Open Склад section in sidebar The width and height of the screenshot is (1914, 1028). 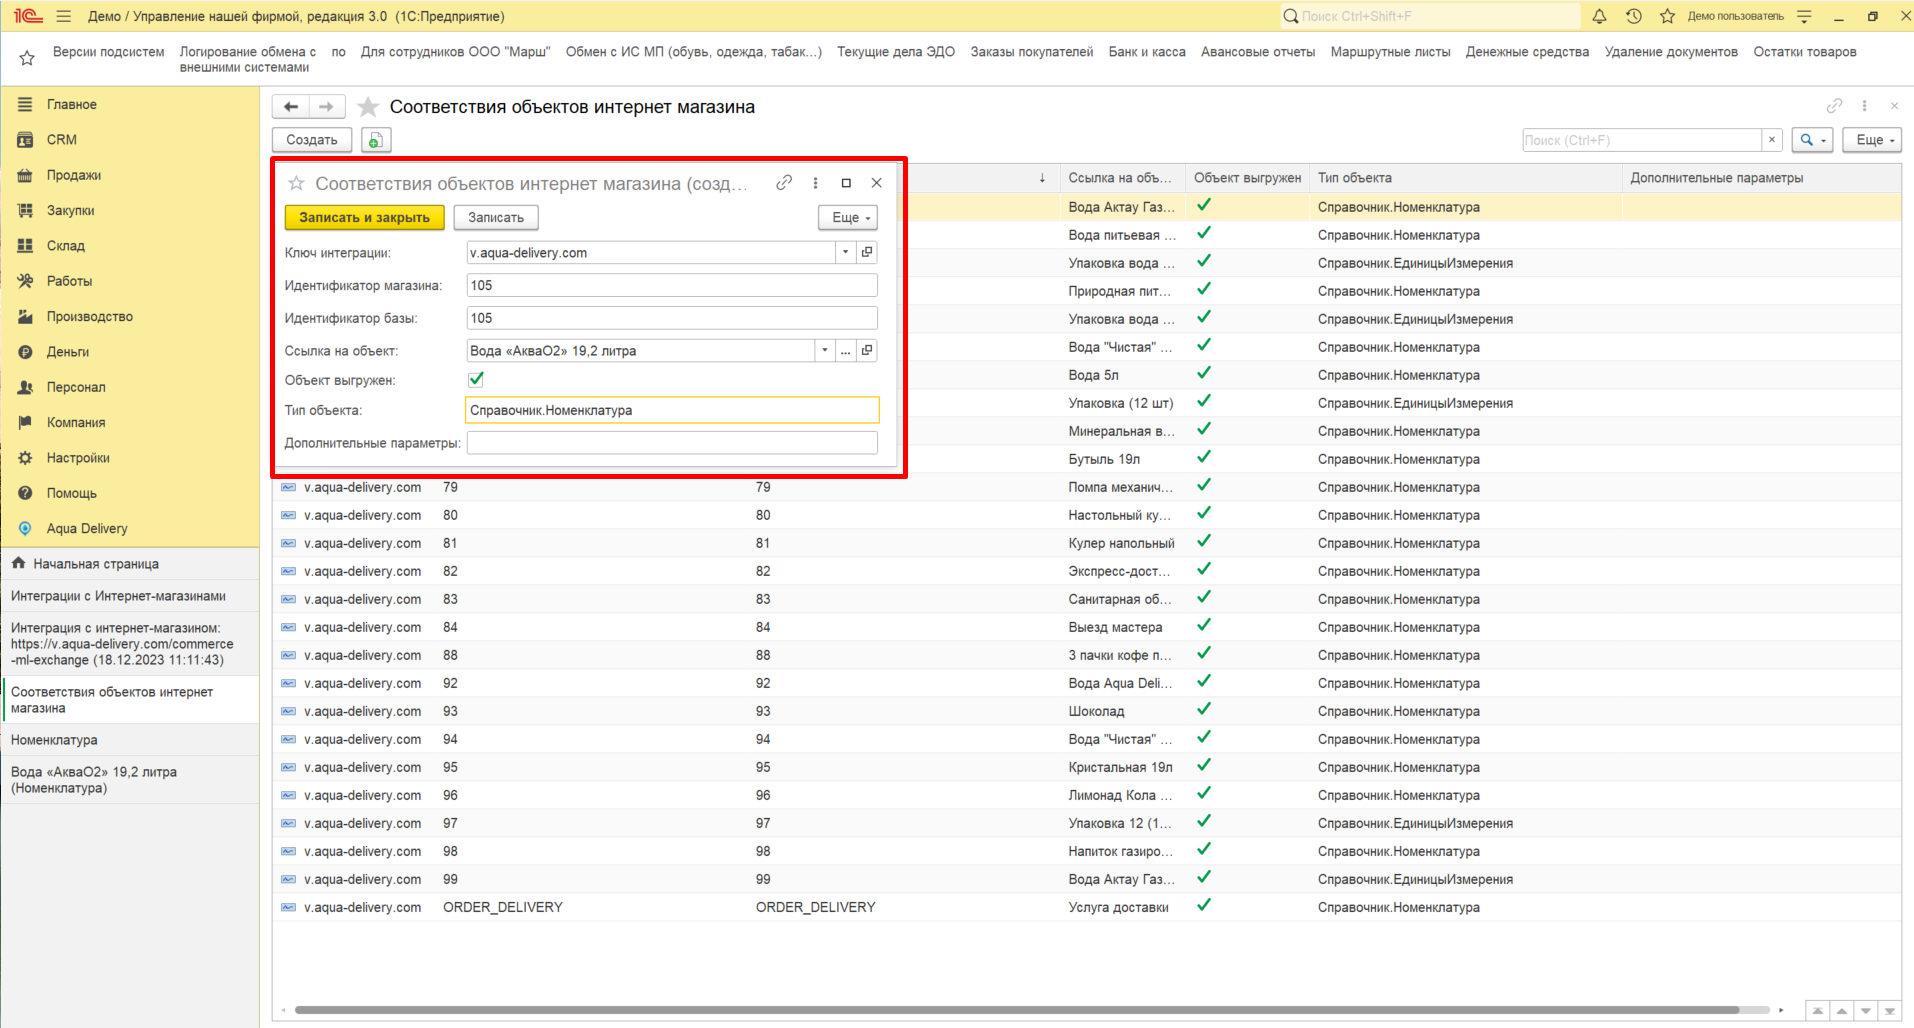[x=66, y=245]
